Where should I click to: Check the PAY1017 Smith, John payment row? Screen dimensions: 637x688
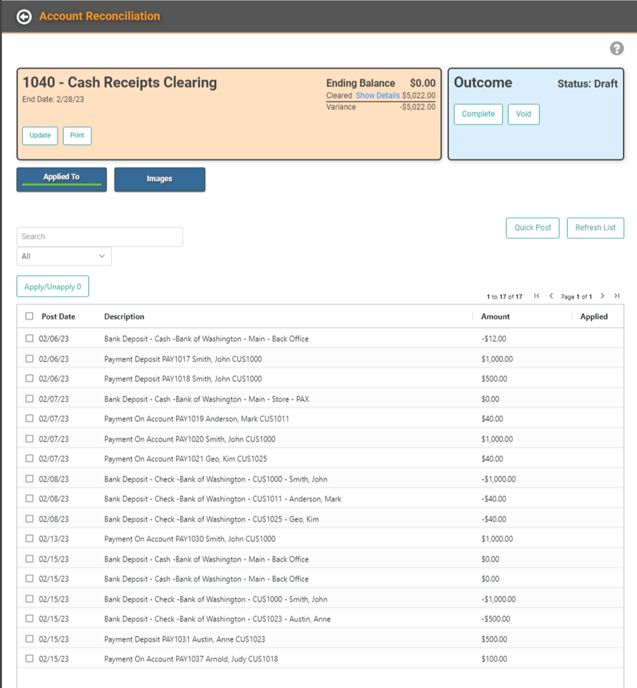point(29,359)
